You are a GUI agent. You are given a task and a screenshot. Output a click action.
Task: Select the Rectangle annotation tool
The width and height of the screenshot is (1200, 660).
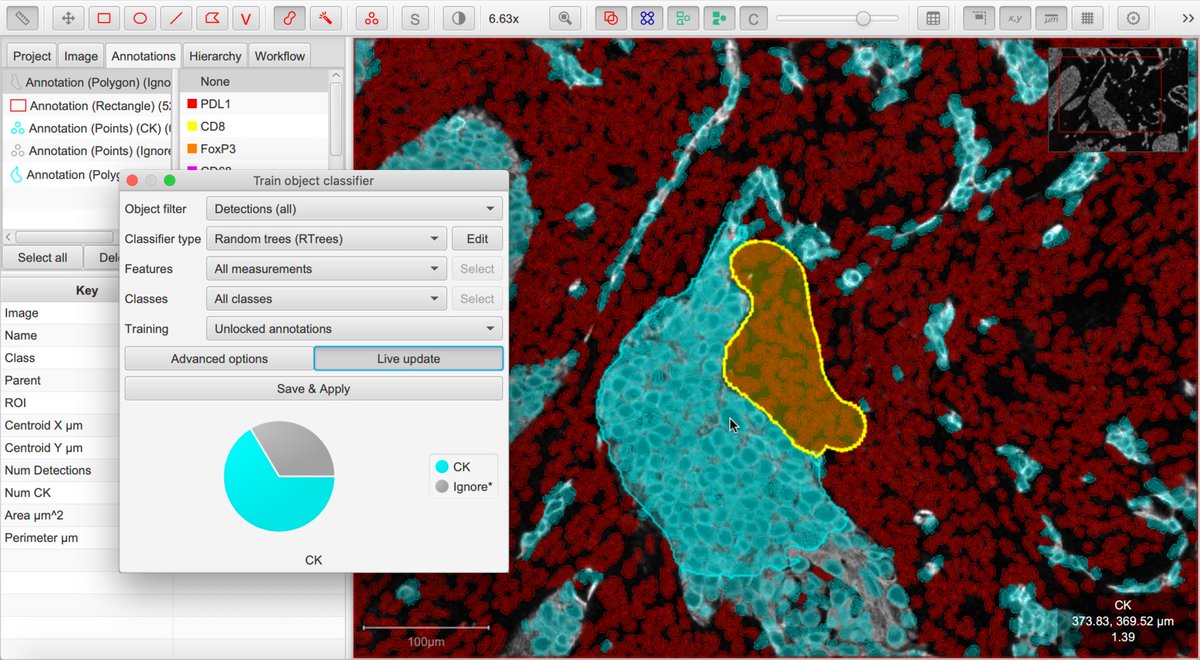tap(105, 17)
